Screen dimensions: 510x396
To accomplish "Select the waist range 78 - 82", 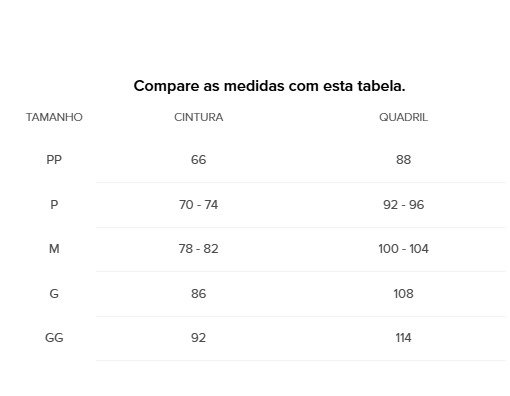I will [198, 249].
